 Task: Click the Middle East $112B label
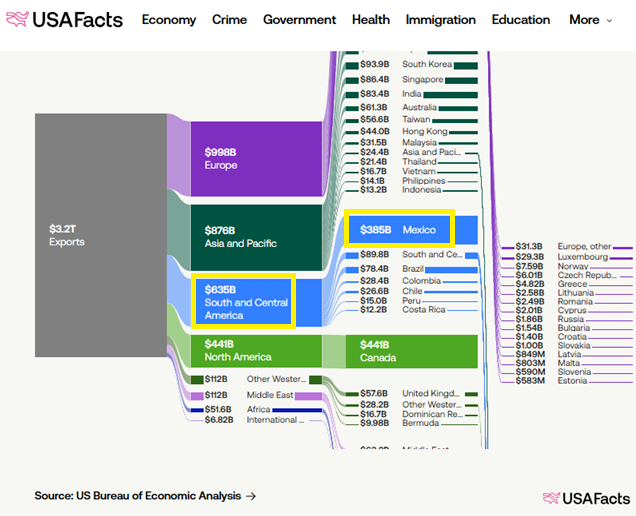[x=249, y=395]
